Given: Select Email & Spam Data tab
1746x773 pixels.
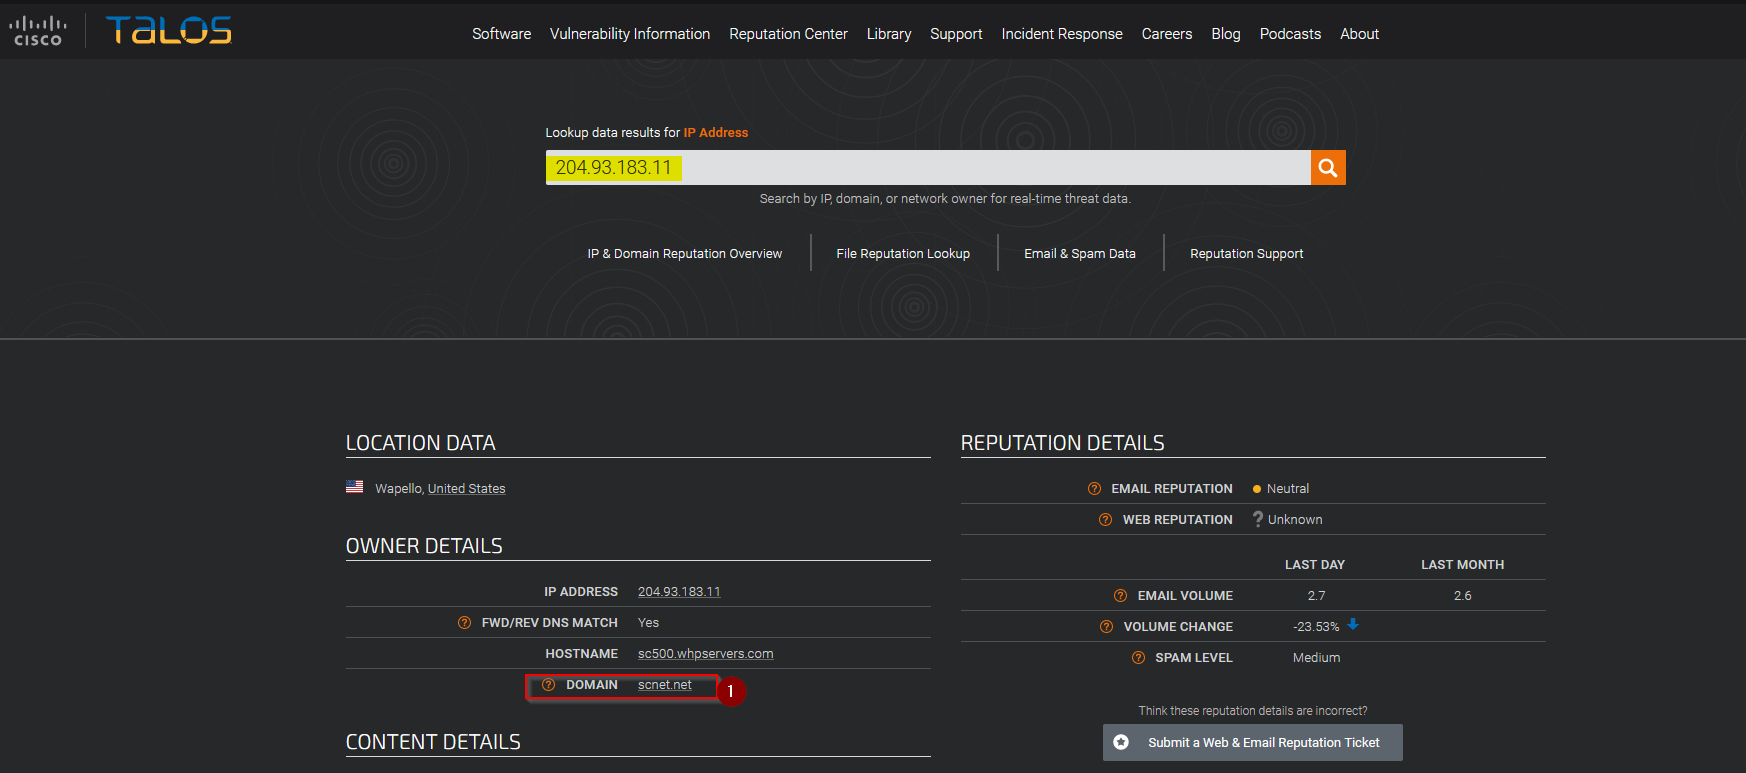Looking at the screenshot, I should 1080,254.
